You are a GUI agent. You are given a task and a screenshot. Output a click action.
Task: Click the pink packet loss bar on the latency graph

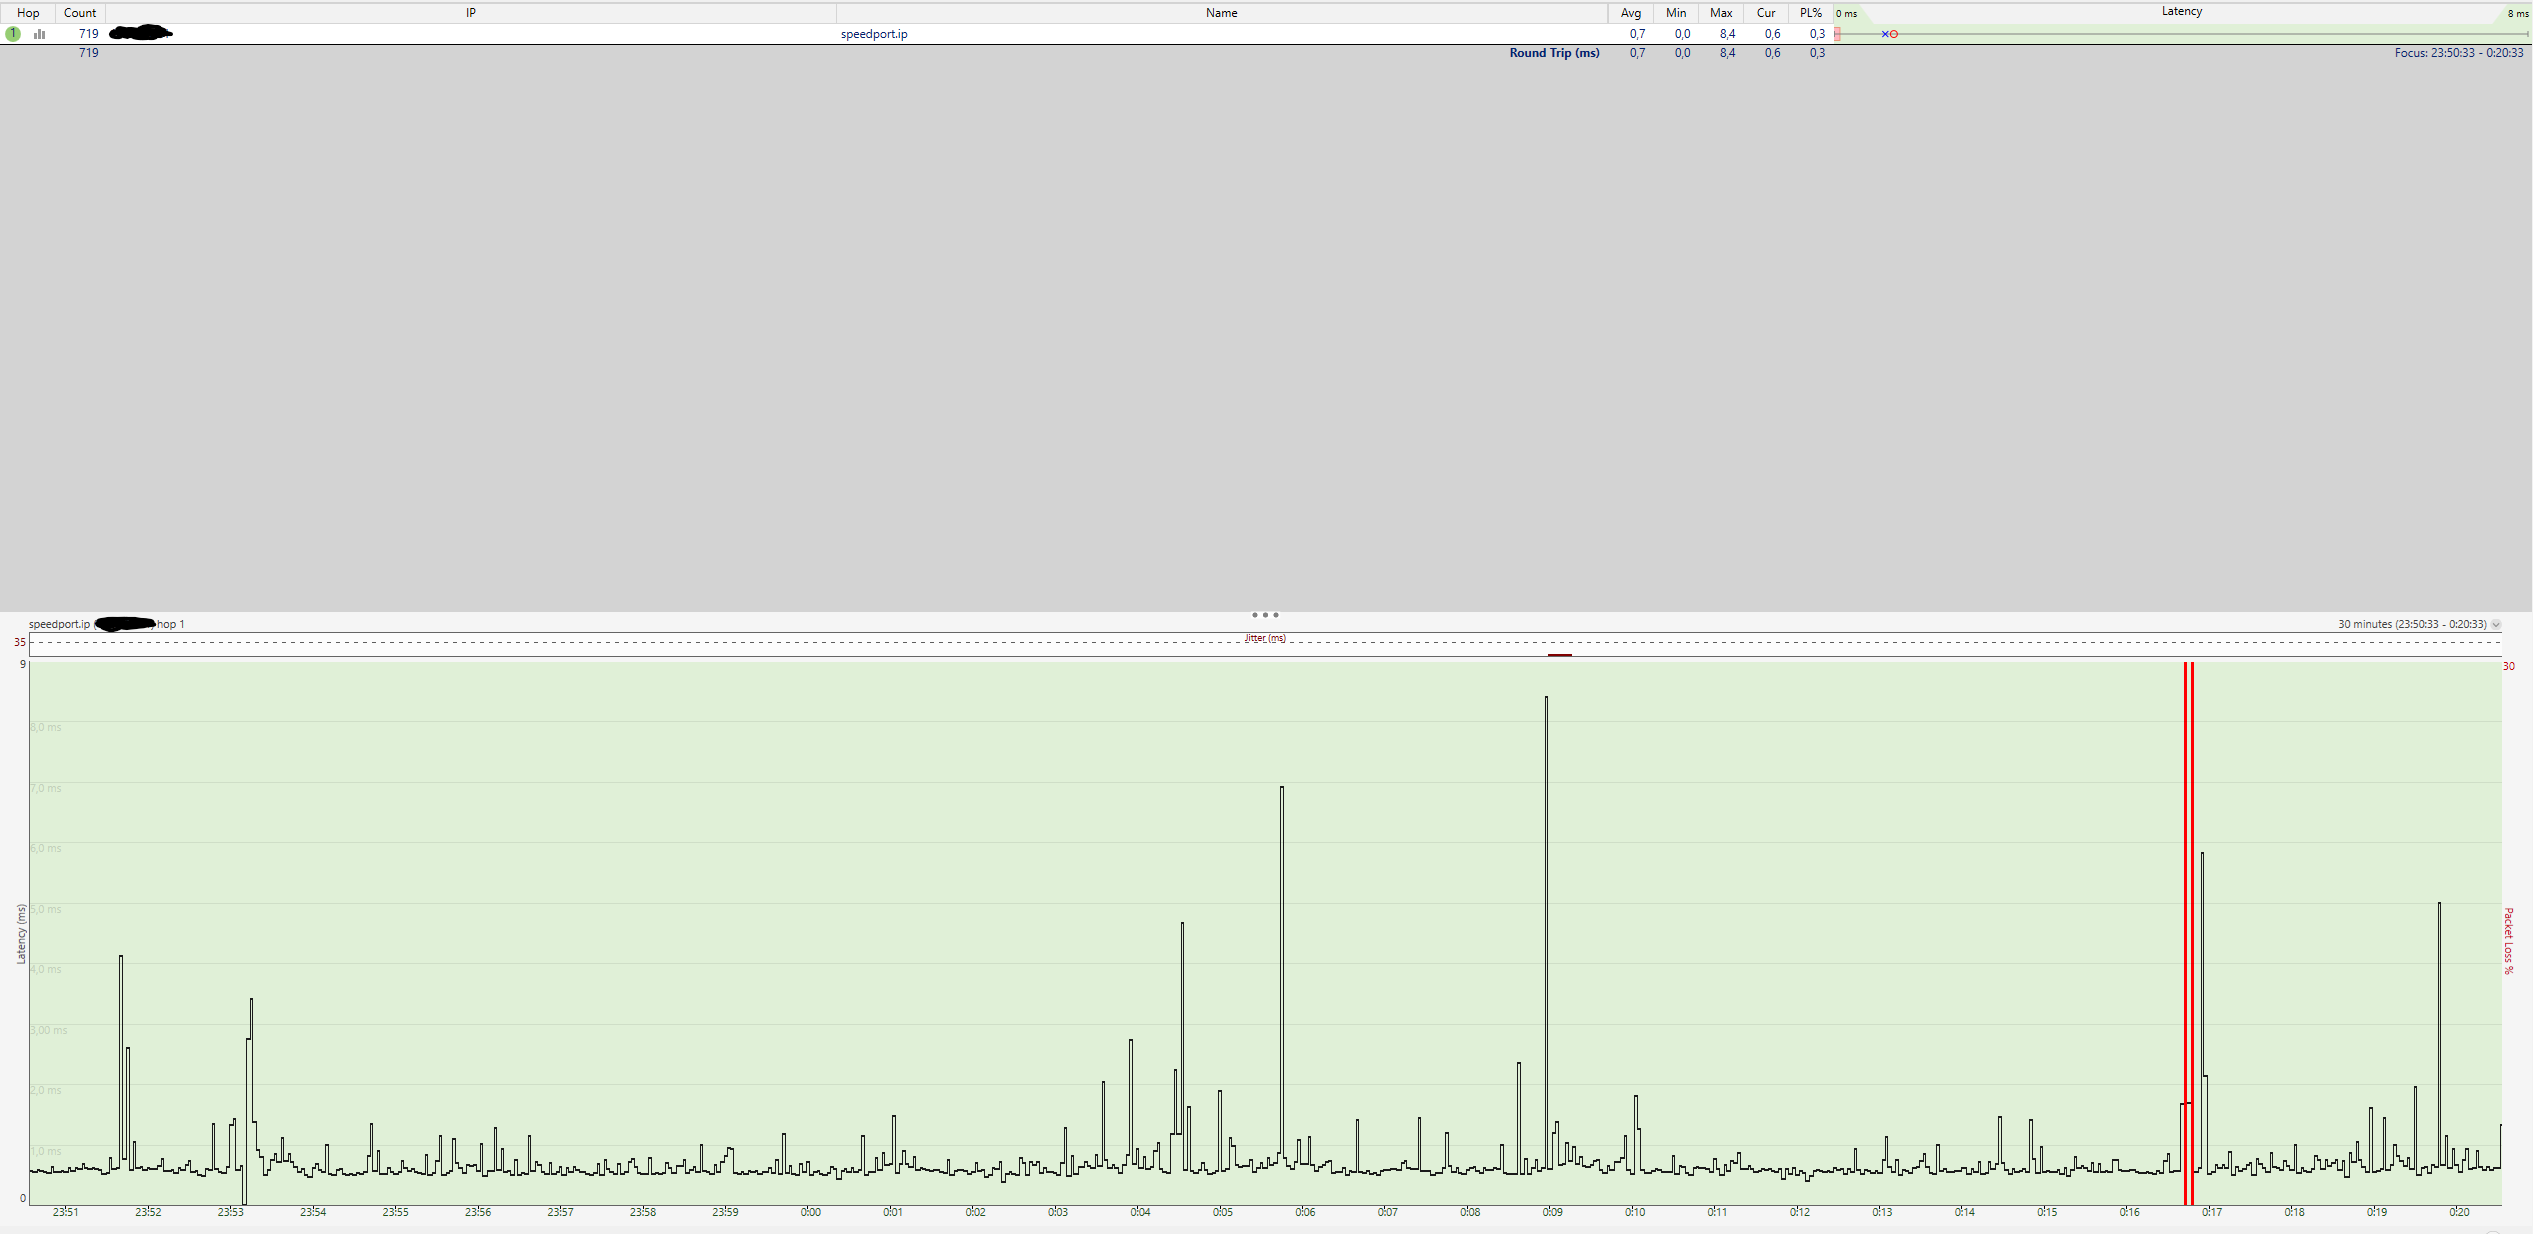tap(1838, 34)
